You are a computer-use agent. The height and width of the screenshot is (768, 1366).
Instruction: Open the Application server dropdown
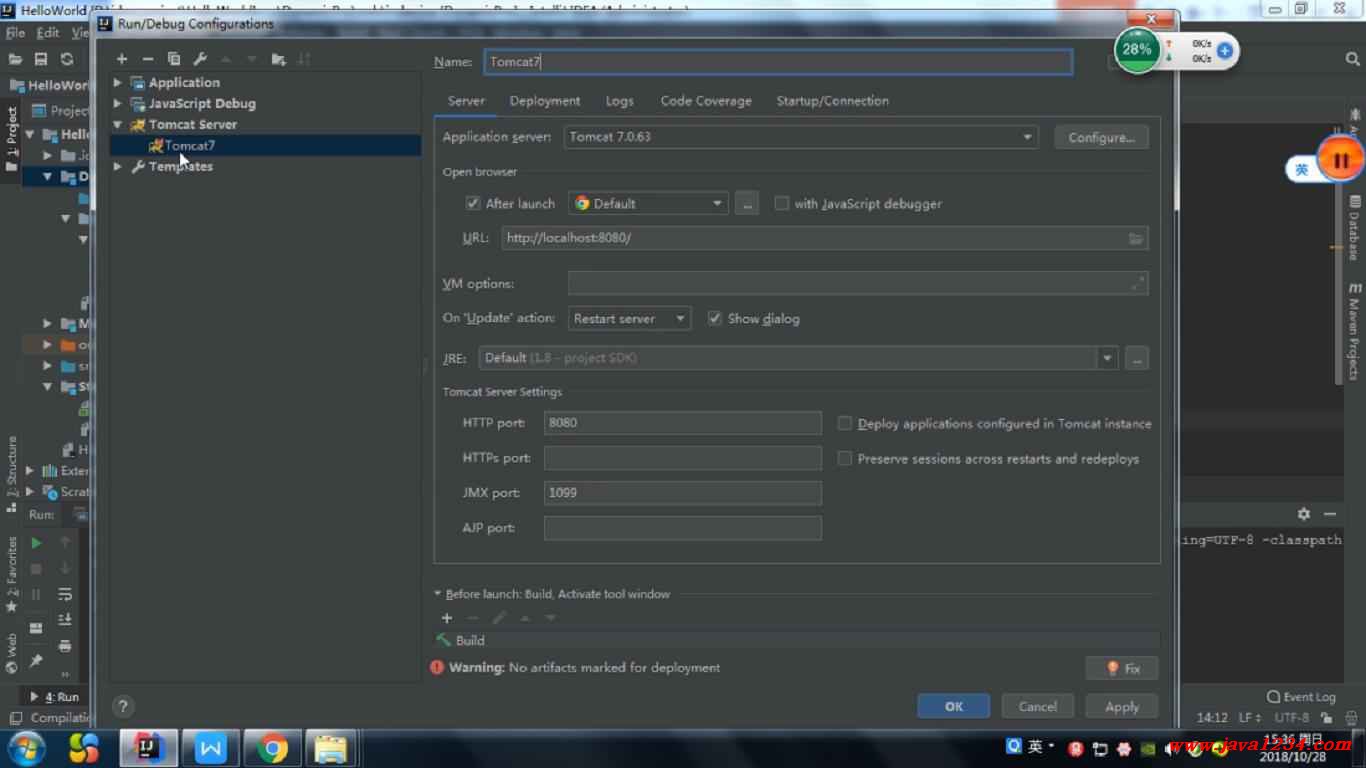click(x=801, y=137)
